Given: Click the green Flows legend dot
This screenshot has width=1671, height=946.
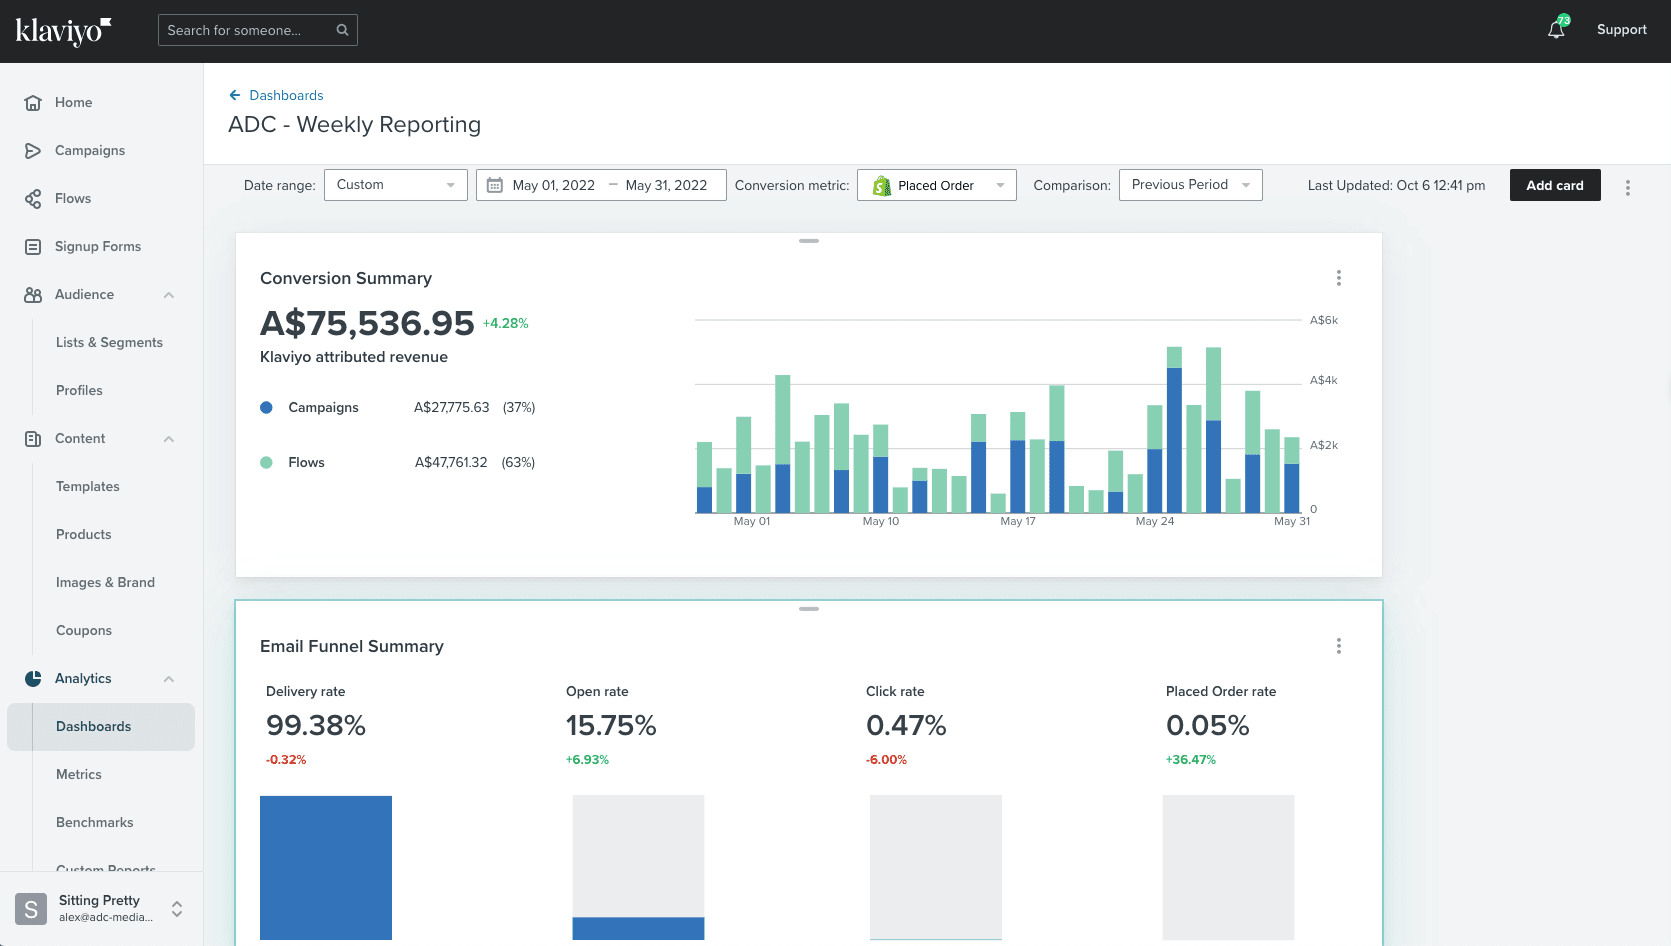Looking at the screenshot, I should [x=266, y=462].
